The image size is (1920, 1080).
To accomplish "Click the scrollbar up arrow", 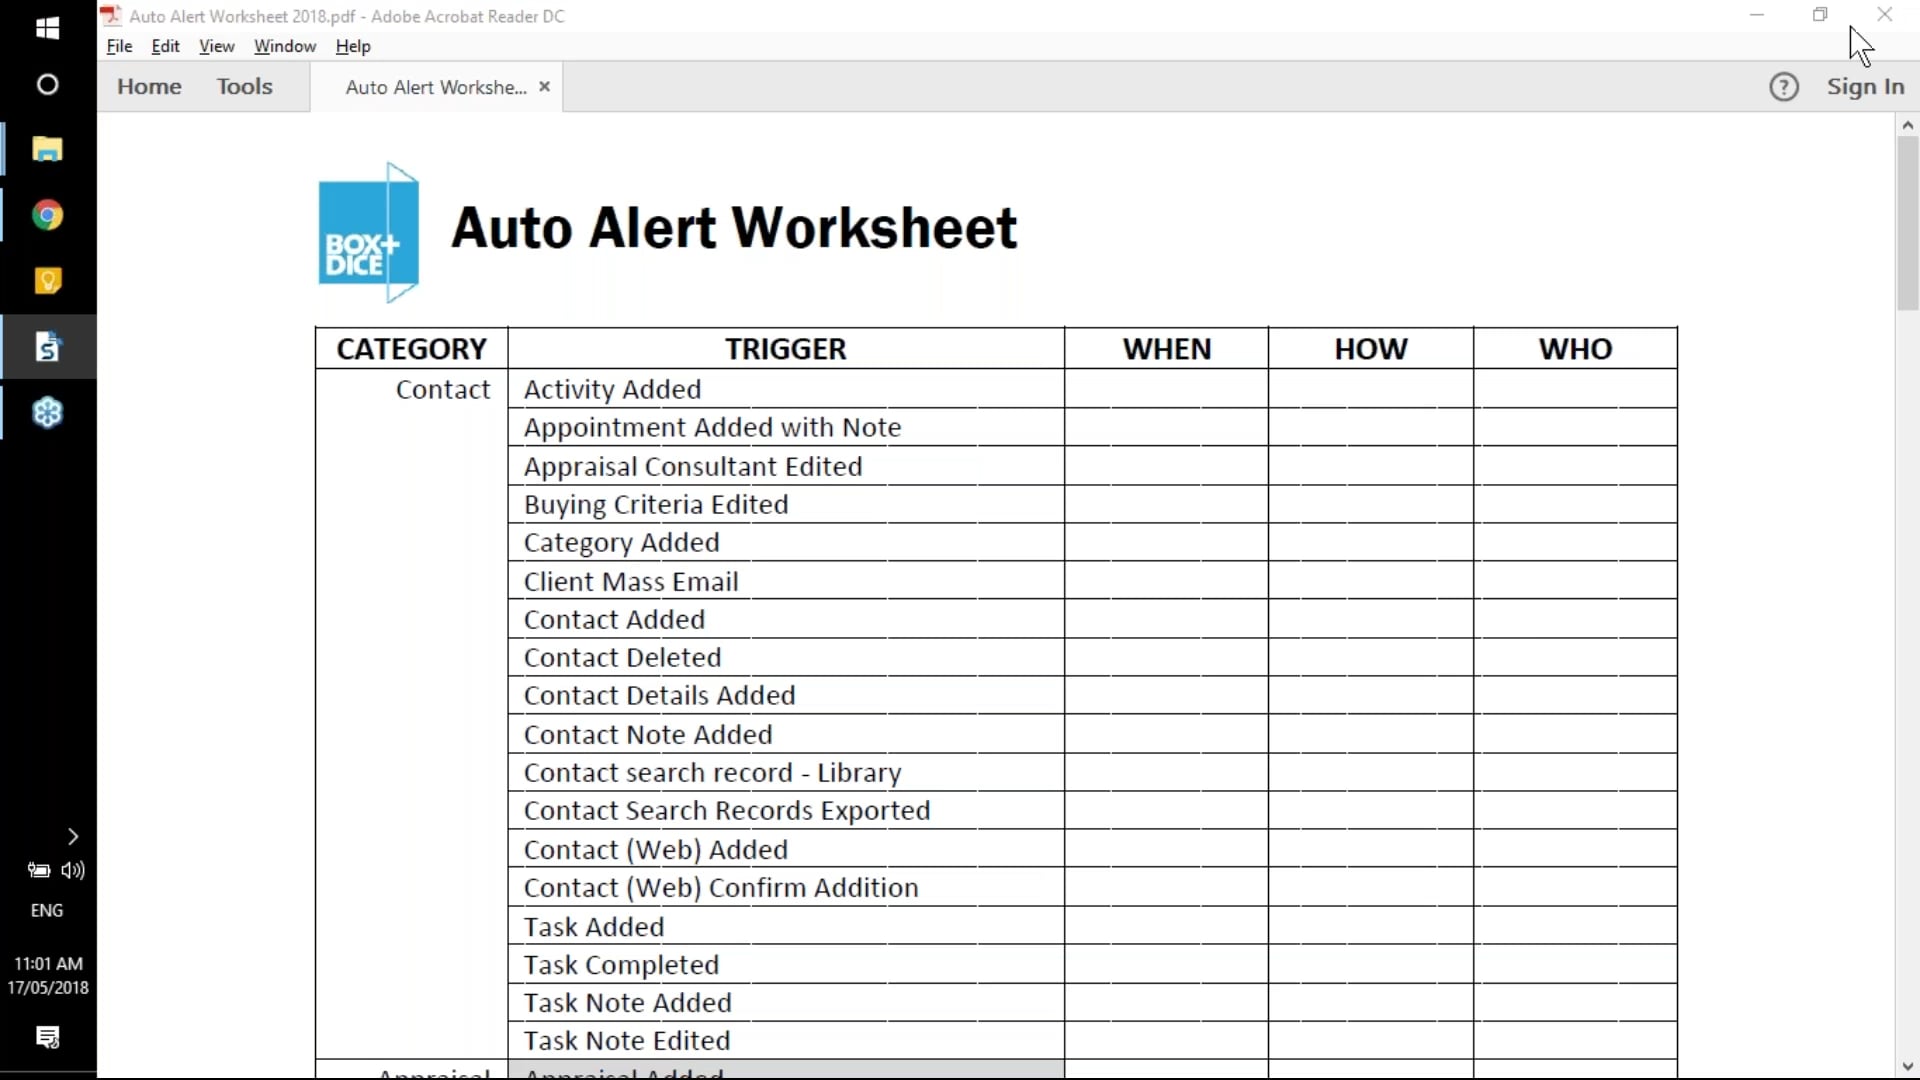I will click(x=1907, y=124).
